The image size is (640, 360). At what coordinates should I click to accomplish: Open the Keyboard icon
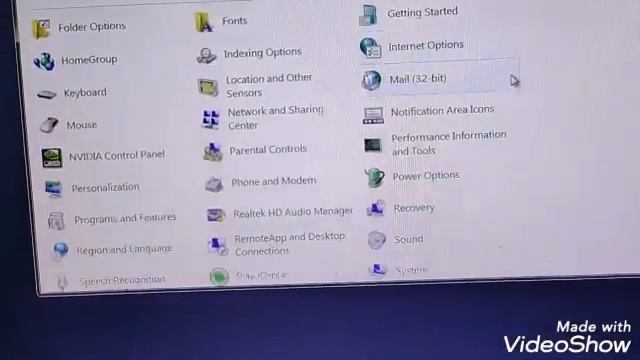pos(47,95)
